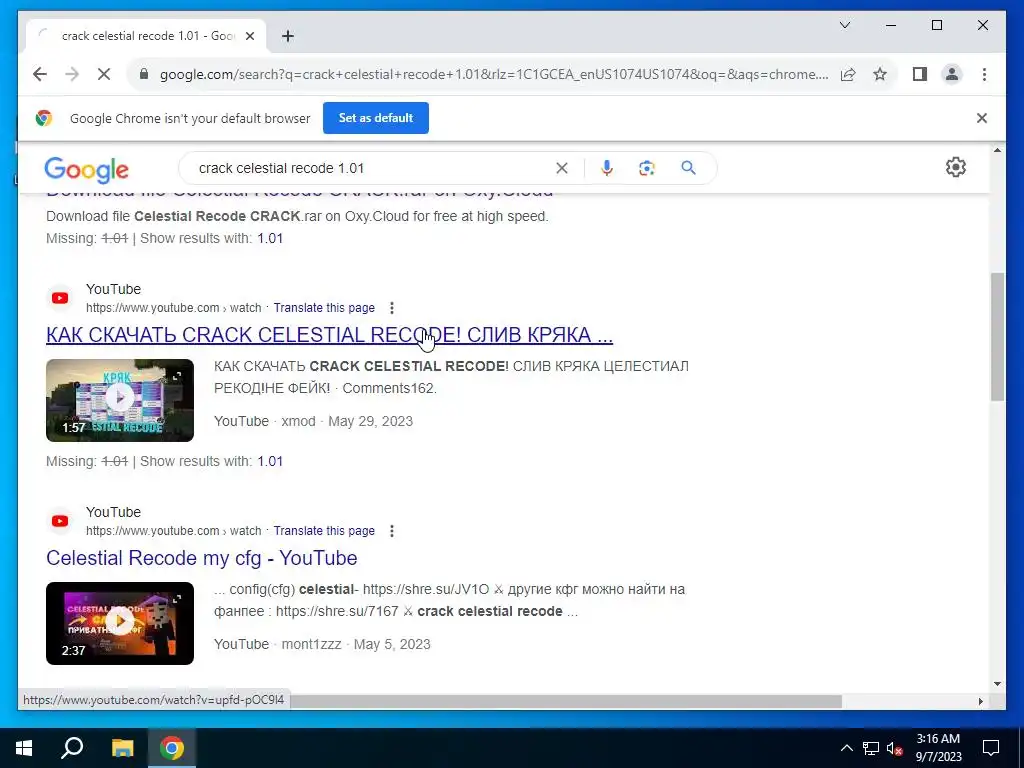Screen dimensions: 1024x768
Task: Expand the tab search chevron
Action: (844, 25)
